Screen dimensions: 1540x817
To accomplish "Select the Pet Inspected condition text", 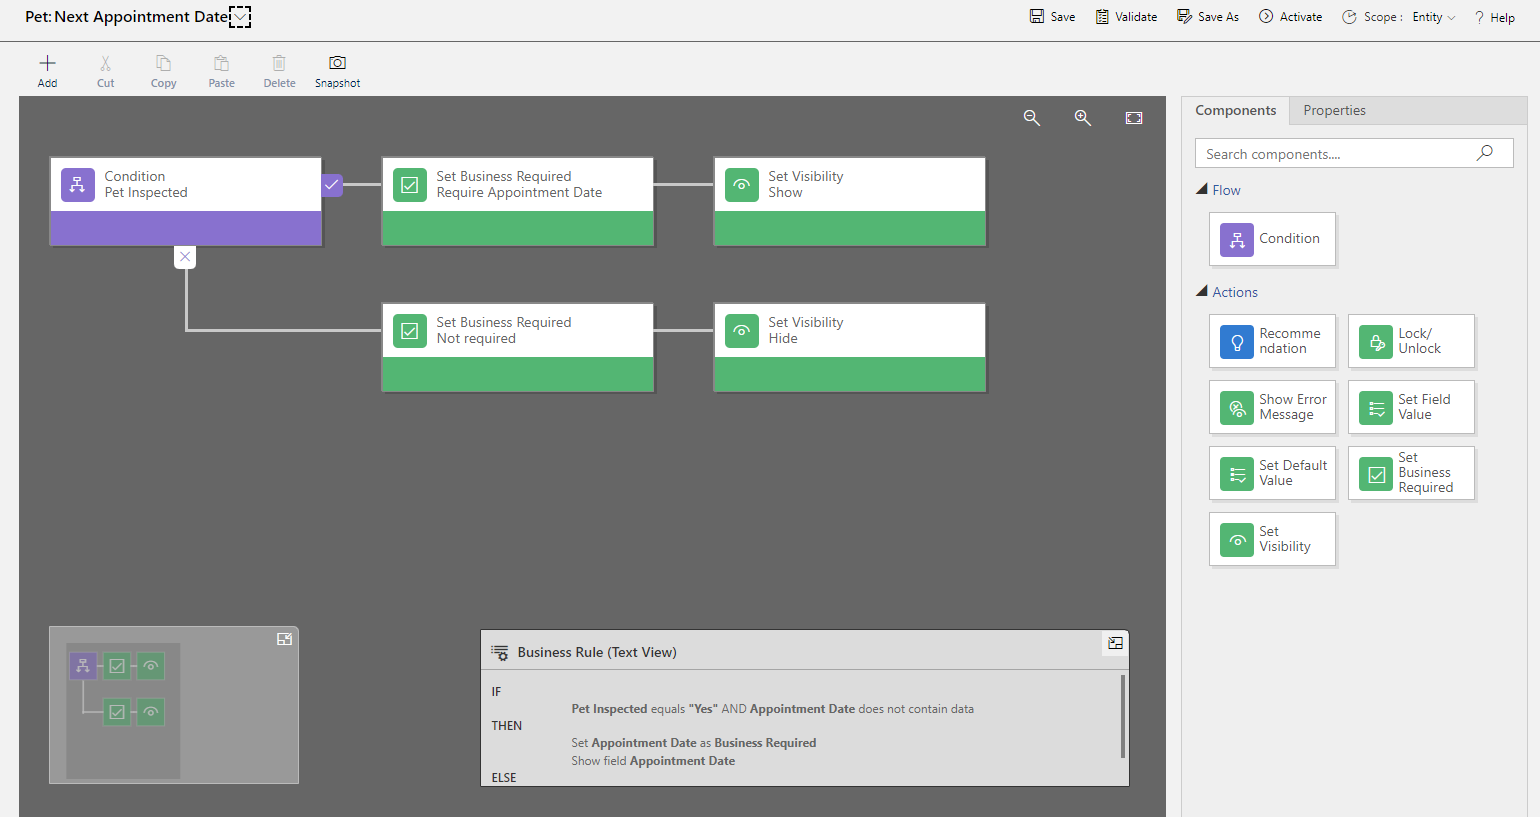I will tap(146, 193).
